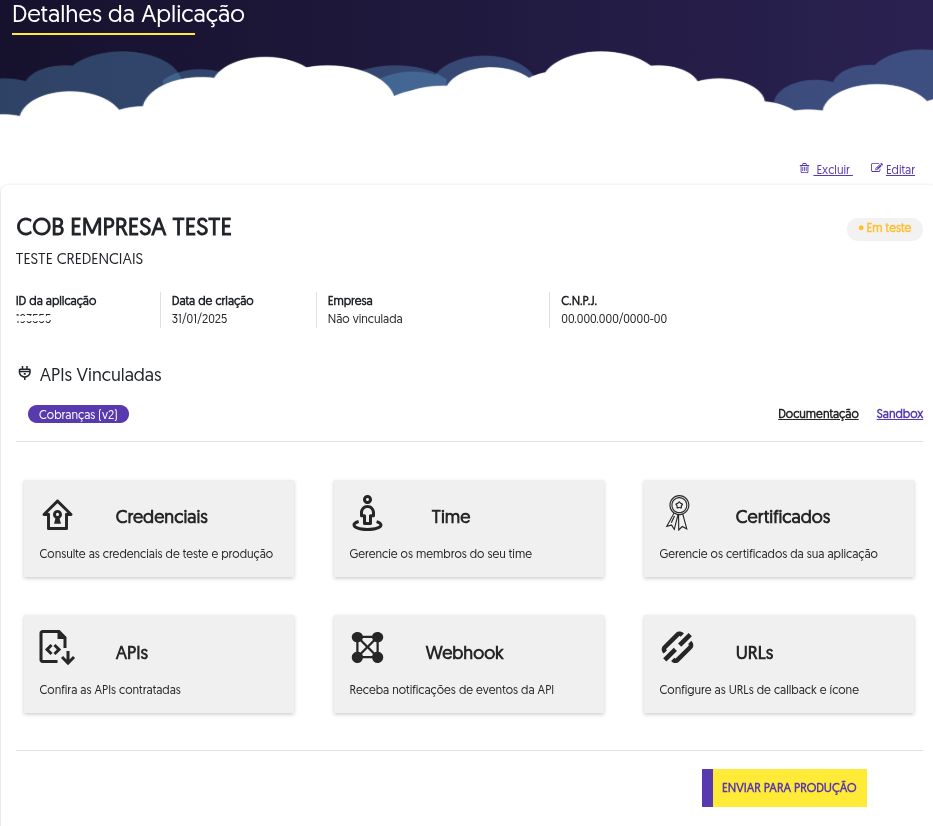
Task: Click the ENVIAR PARA PRODUÇÃO button
Action: (784, 788)
